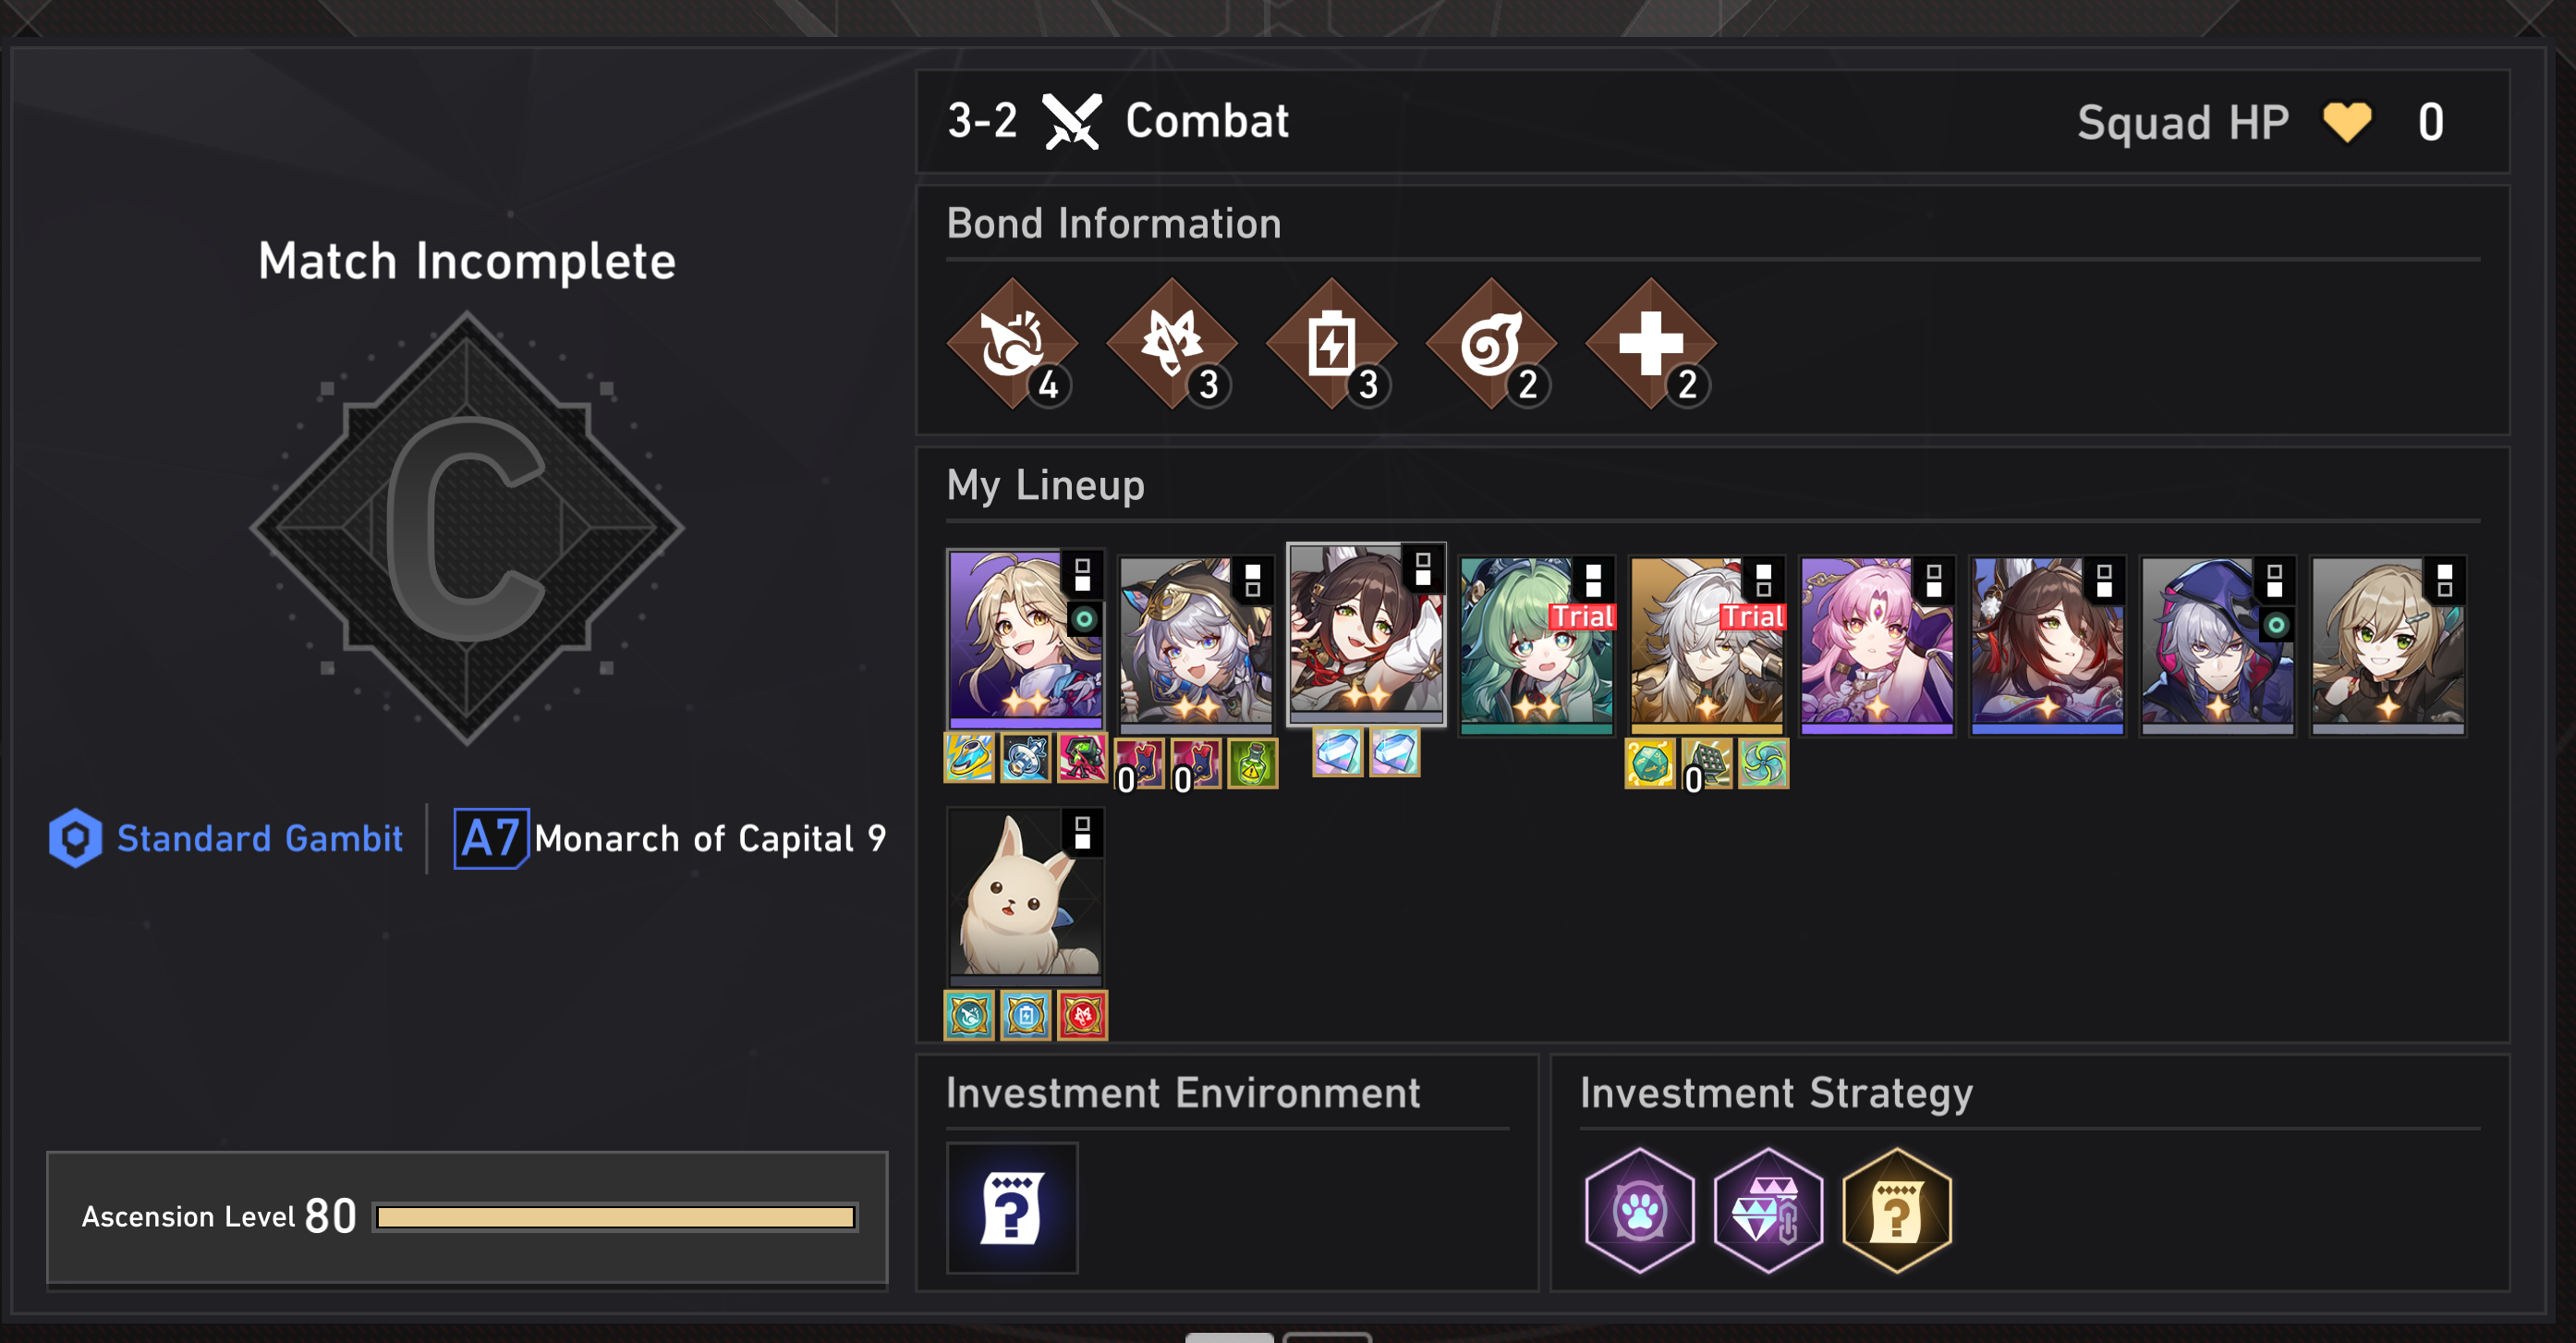This screenshot has width=2576, height=1343.
Task: Click the blonde first lineup character
Action: (x=1025, y=639)
